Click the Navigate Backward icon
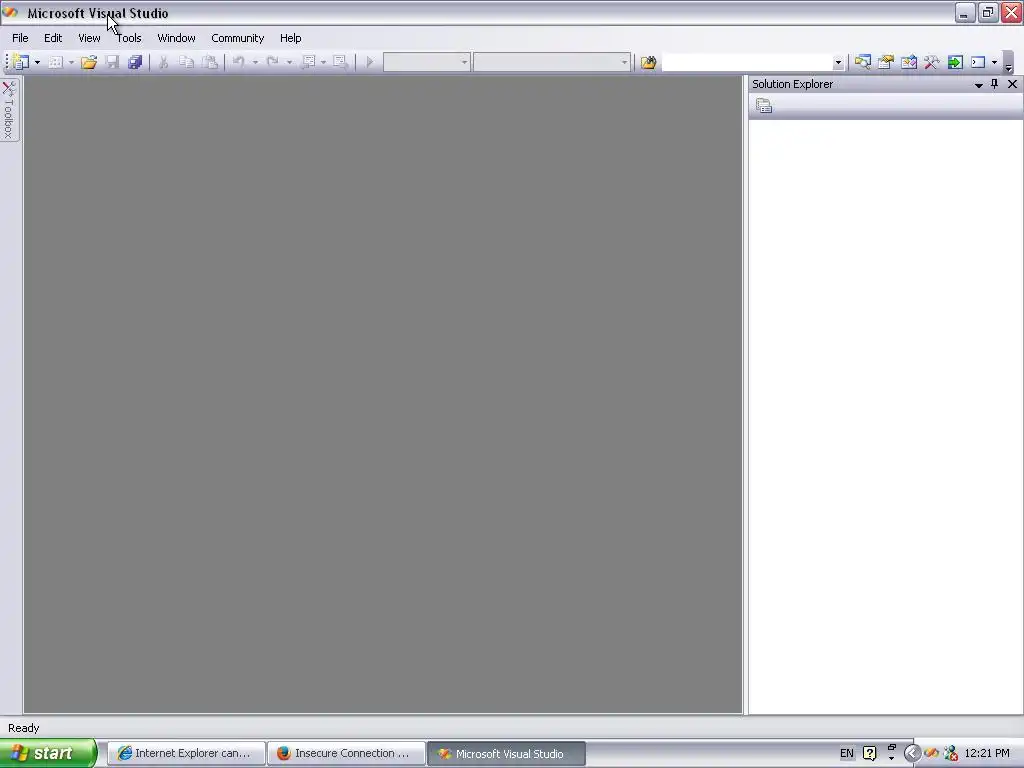Screen dimensions: 1024x768 308,62
